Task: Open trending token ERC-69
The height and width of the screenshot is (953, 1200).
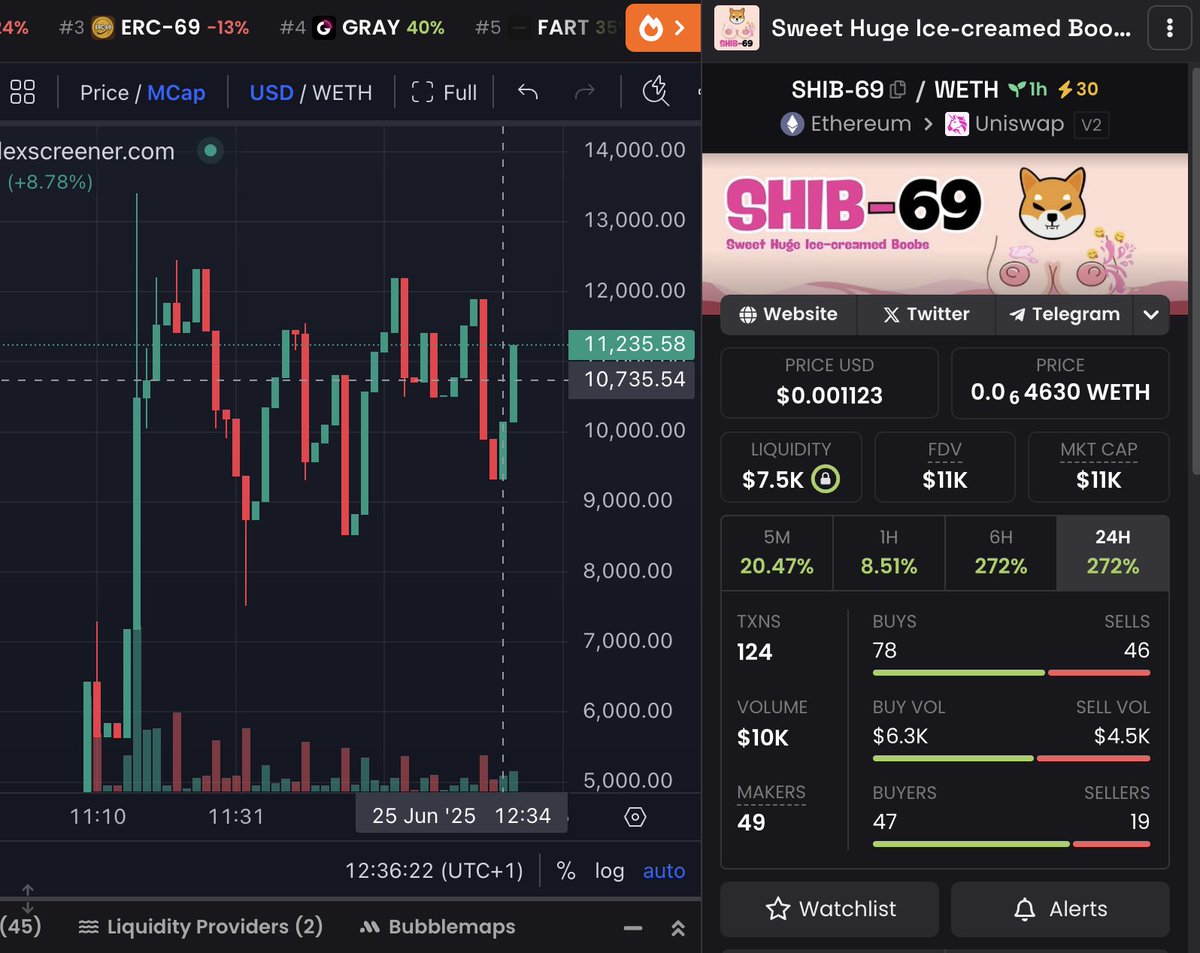Action: [169, 27]
